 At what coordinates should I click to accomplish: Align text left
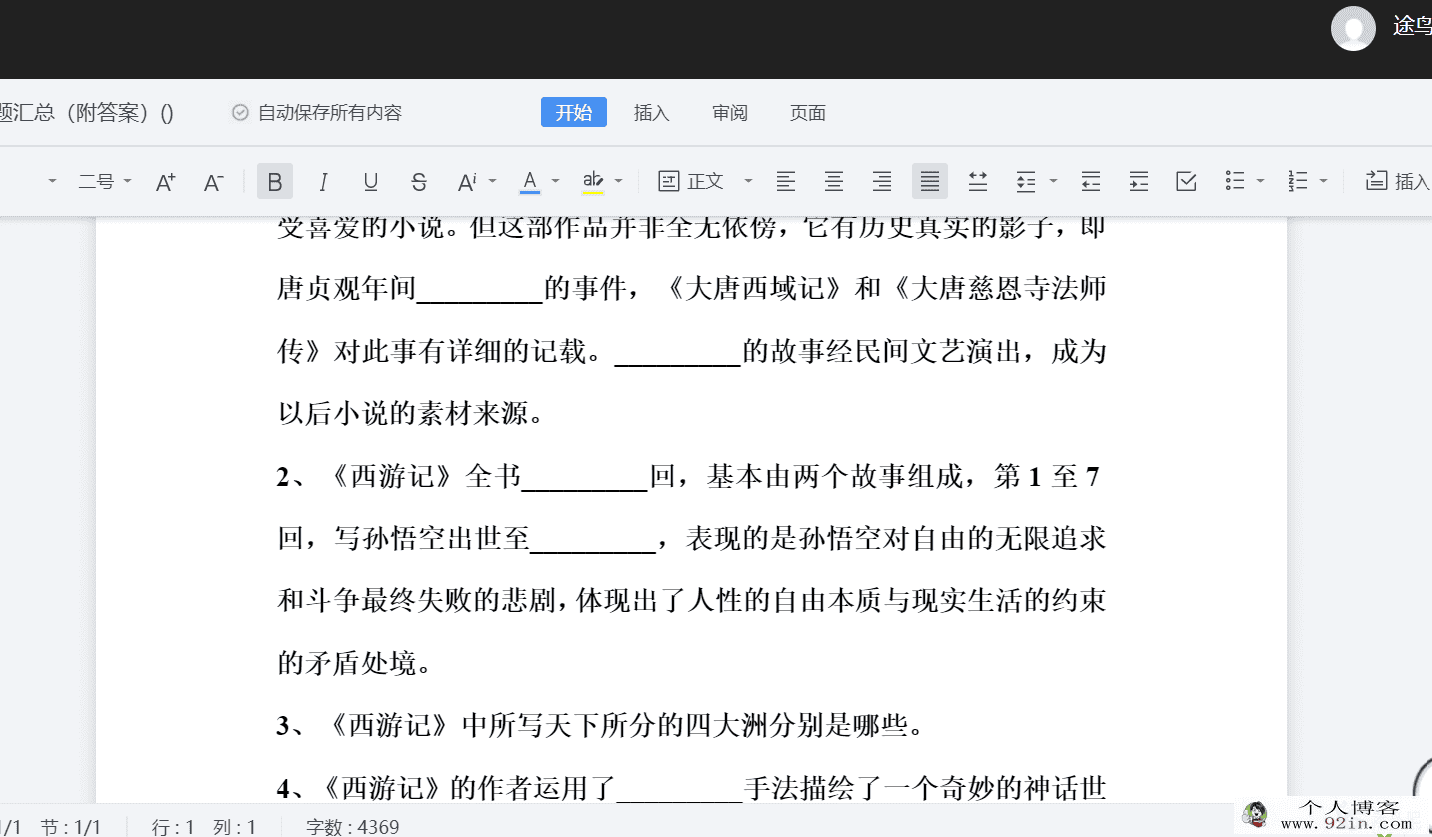click(x=786, y=181)
